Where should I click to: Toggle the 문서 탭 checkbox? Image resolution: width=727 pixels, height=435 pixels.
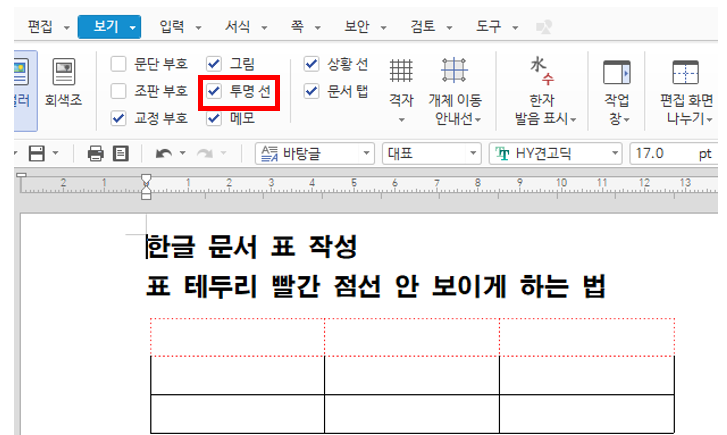tap(311, 91)
